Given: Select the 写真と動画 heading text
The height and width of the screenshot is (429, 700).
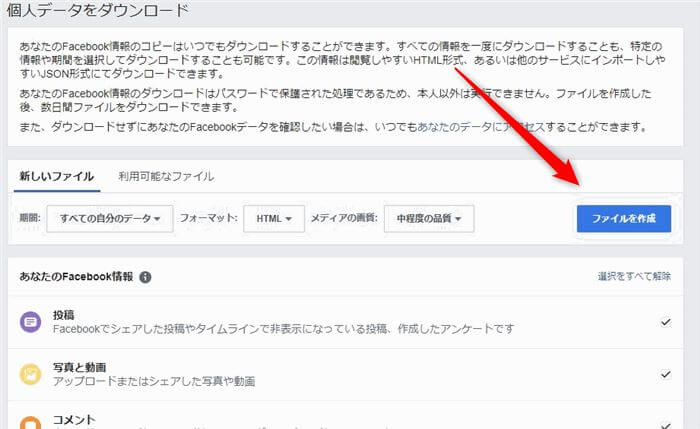Looking at the screenshot, I should point(79,367).
